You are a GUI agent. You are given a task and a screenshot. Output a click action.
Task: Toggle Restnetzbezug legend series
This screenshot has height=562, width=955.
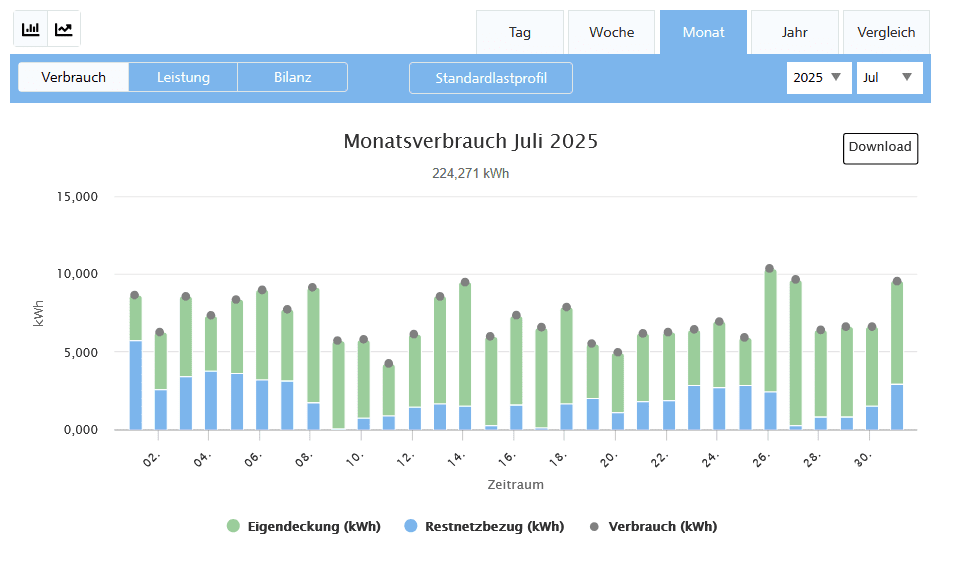[x=493, y=526]
